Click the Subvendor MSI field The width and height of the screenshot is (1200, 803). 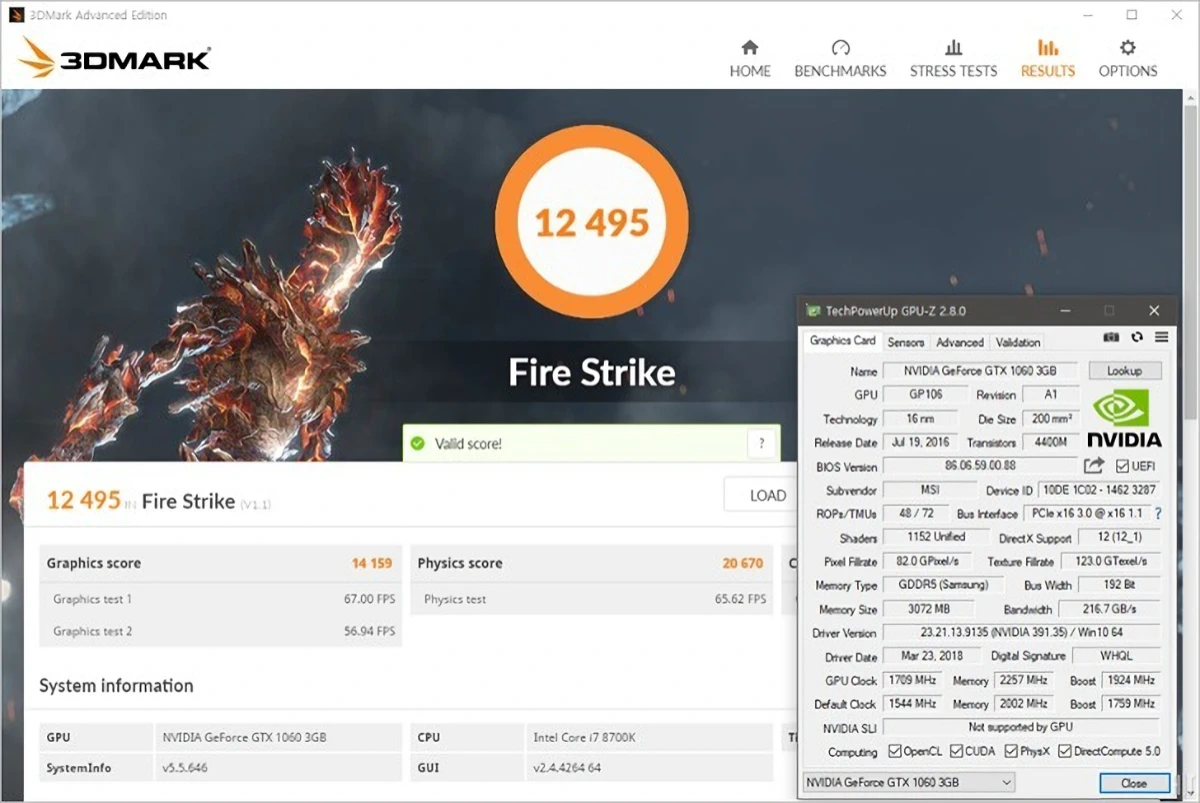(930, 490)
